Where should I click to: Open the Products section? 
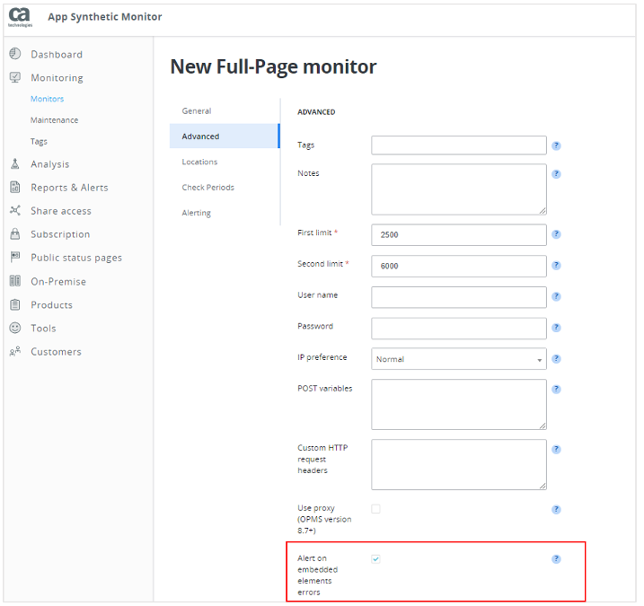(52, 305)
